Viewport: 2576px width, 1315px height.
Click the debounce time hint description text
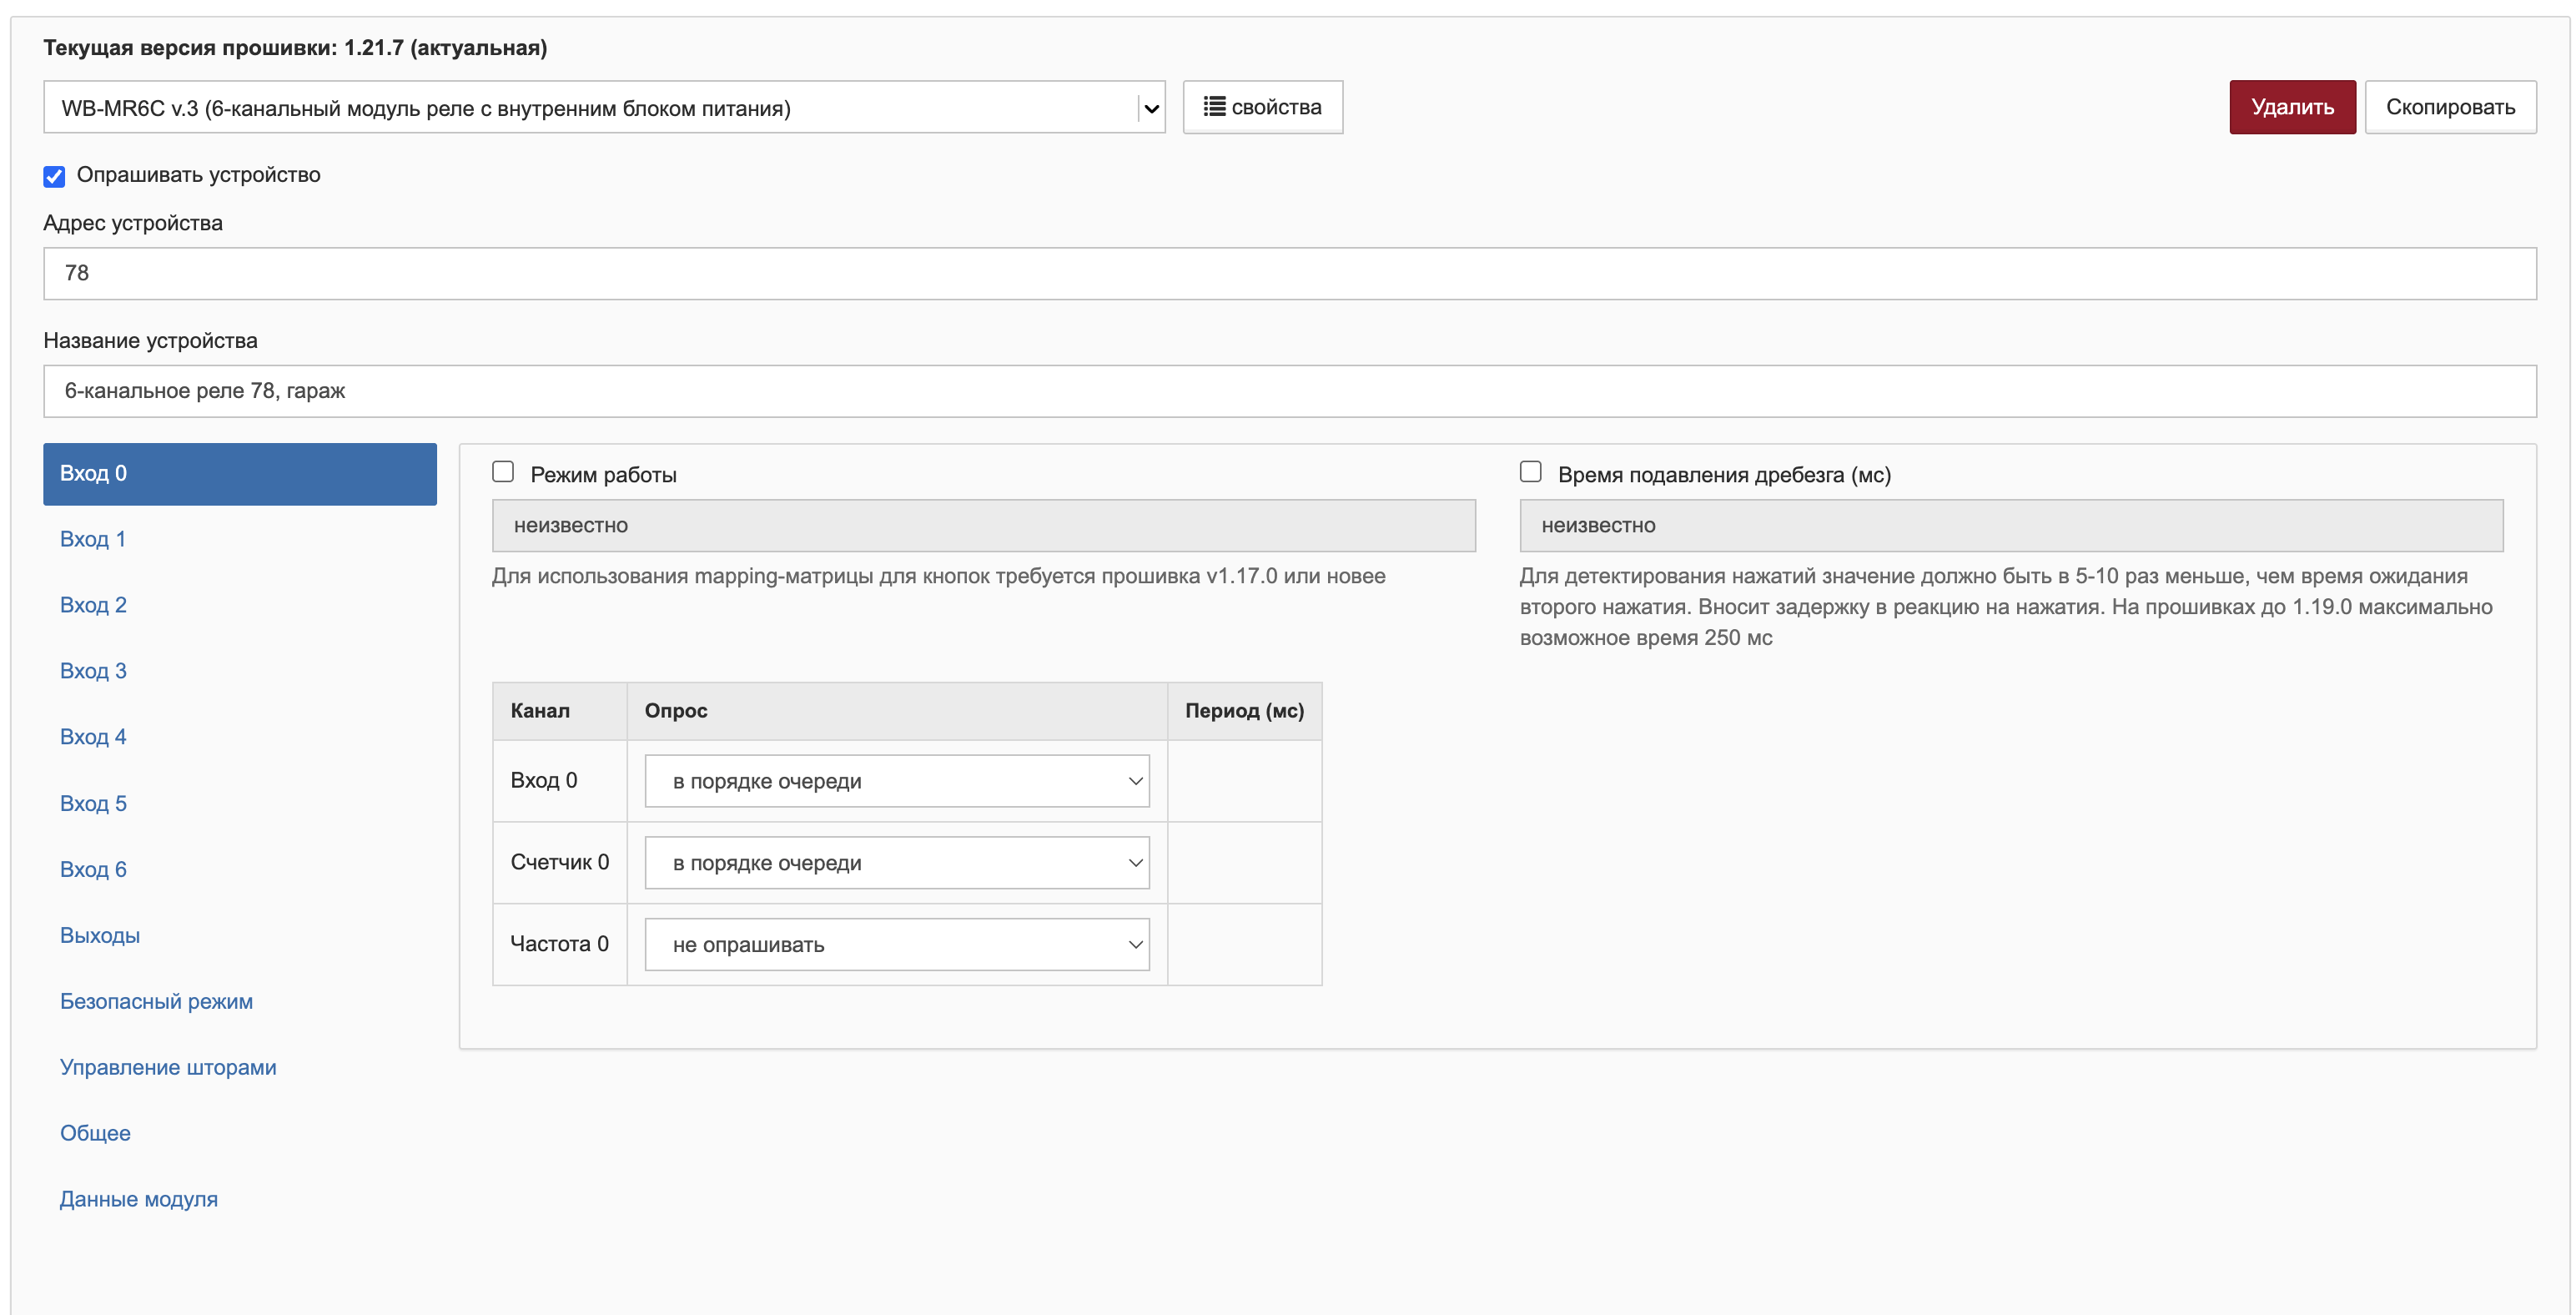point(2006,607)
